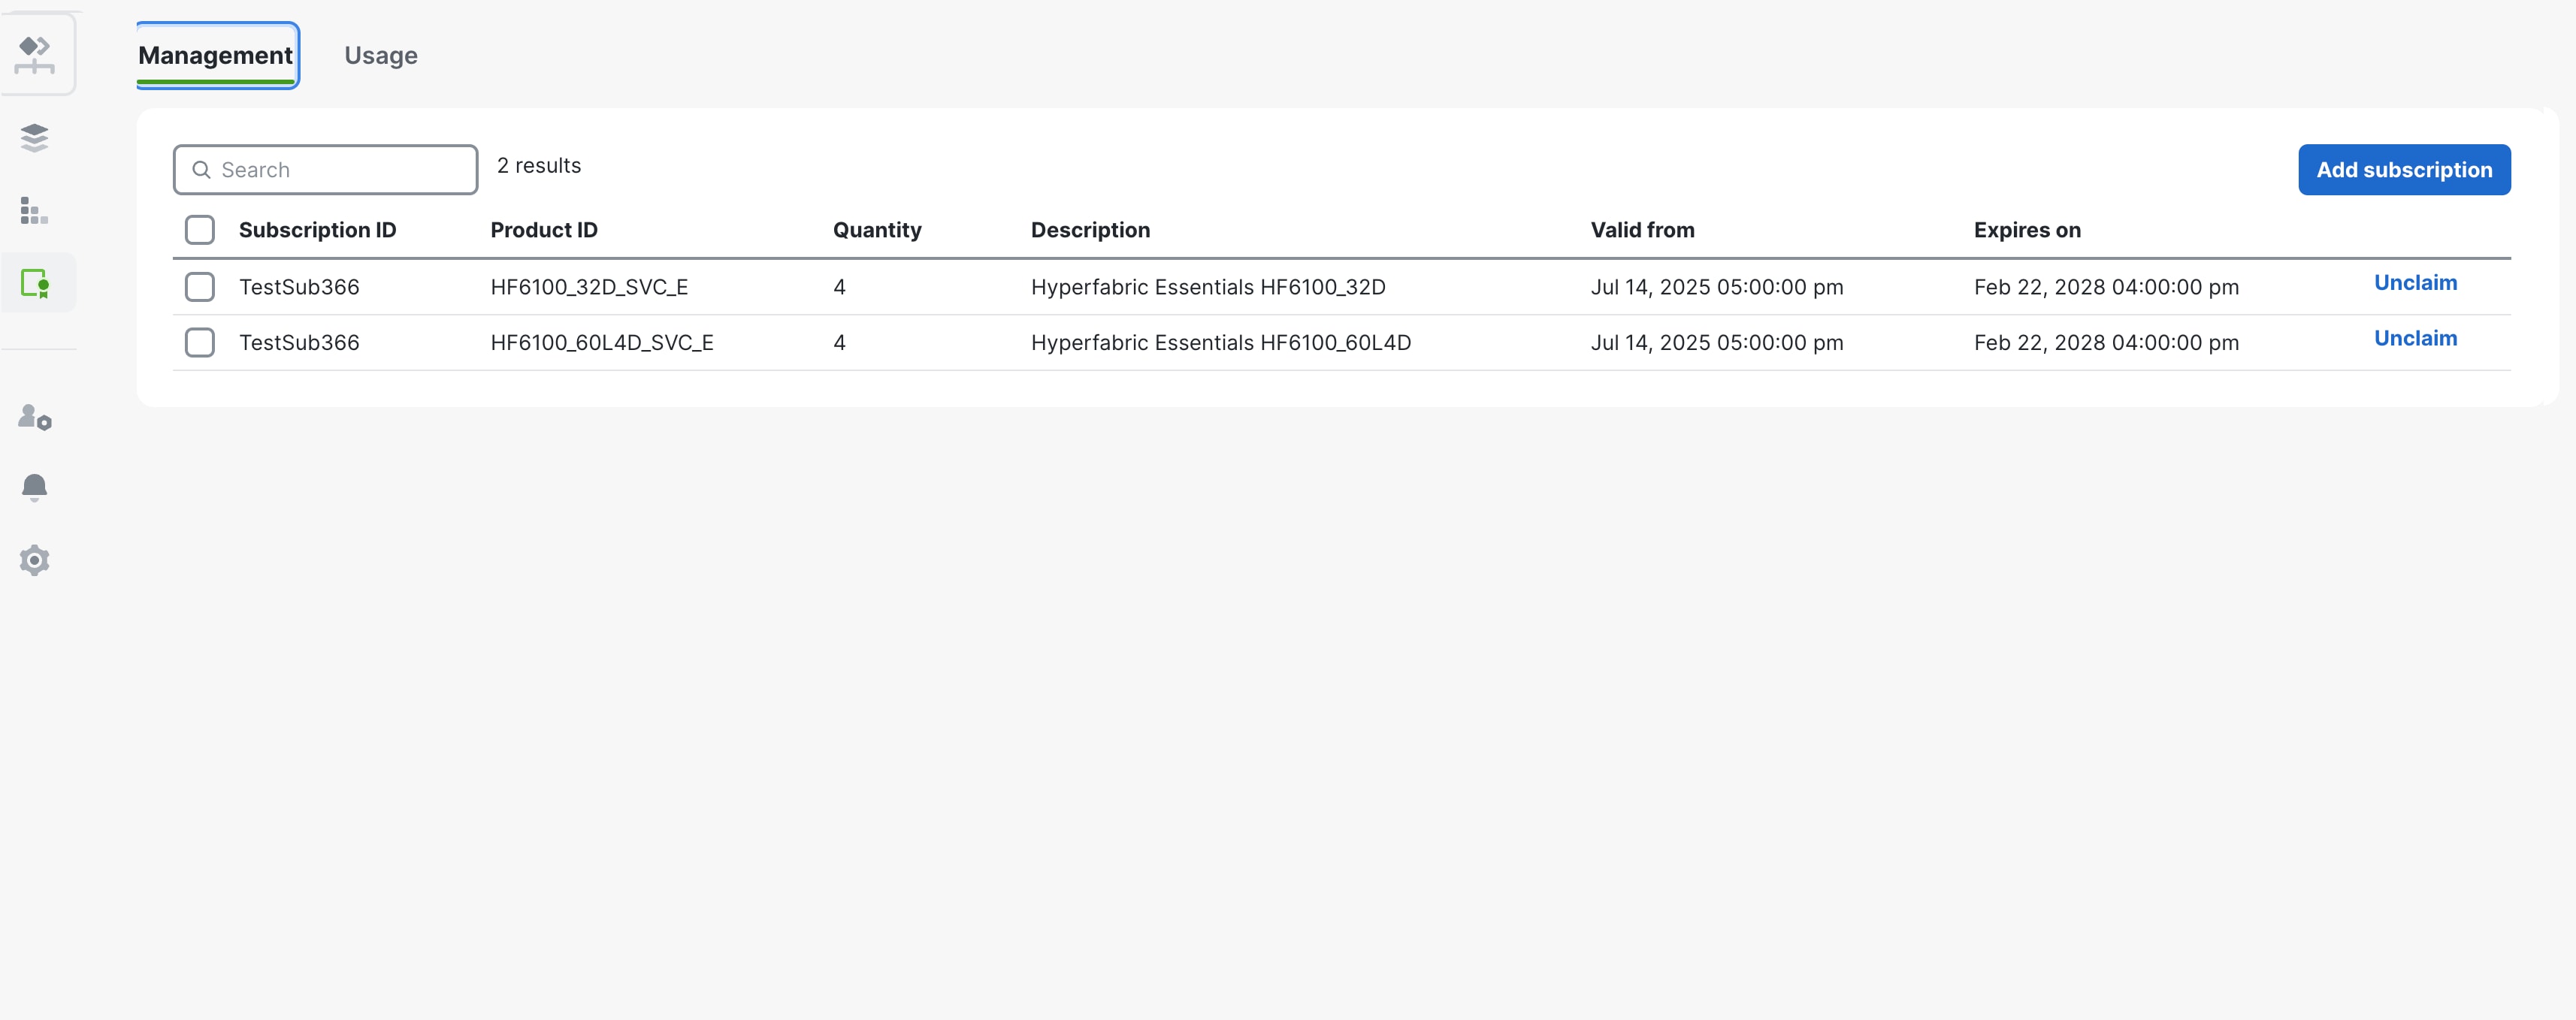Open the settings gear icon
This screenshot has width=2576, height=1020.
pos(35,560)
